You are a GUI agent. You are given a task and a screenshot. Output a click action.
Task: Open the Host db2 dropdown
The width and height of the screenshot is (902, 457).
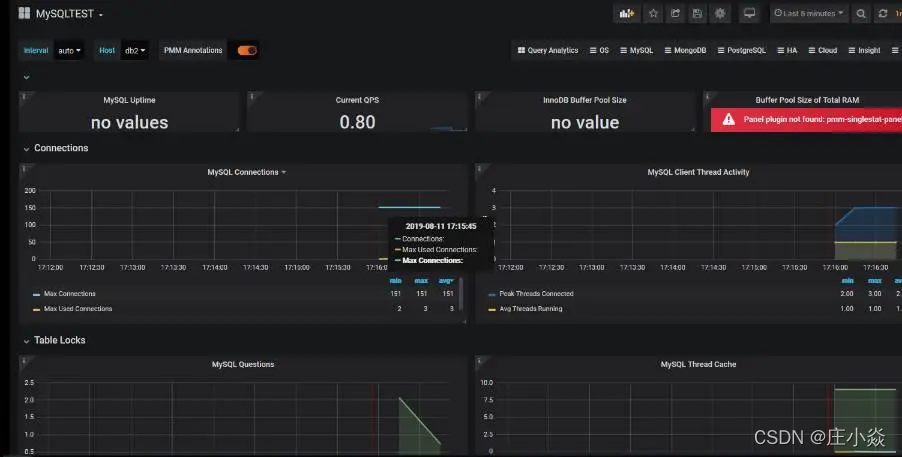pyautogui.click(x=135, y=51)
